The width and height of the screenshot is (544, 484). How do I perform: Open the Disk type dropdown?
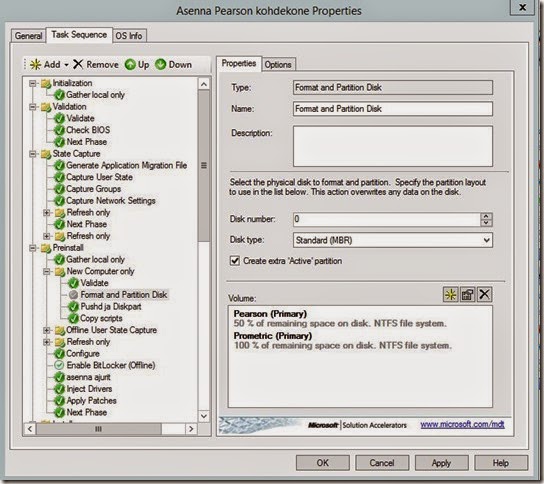(486, 240)
